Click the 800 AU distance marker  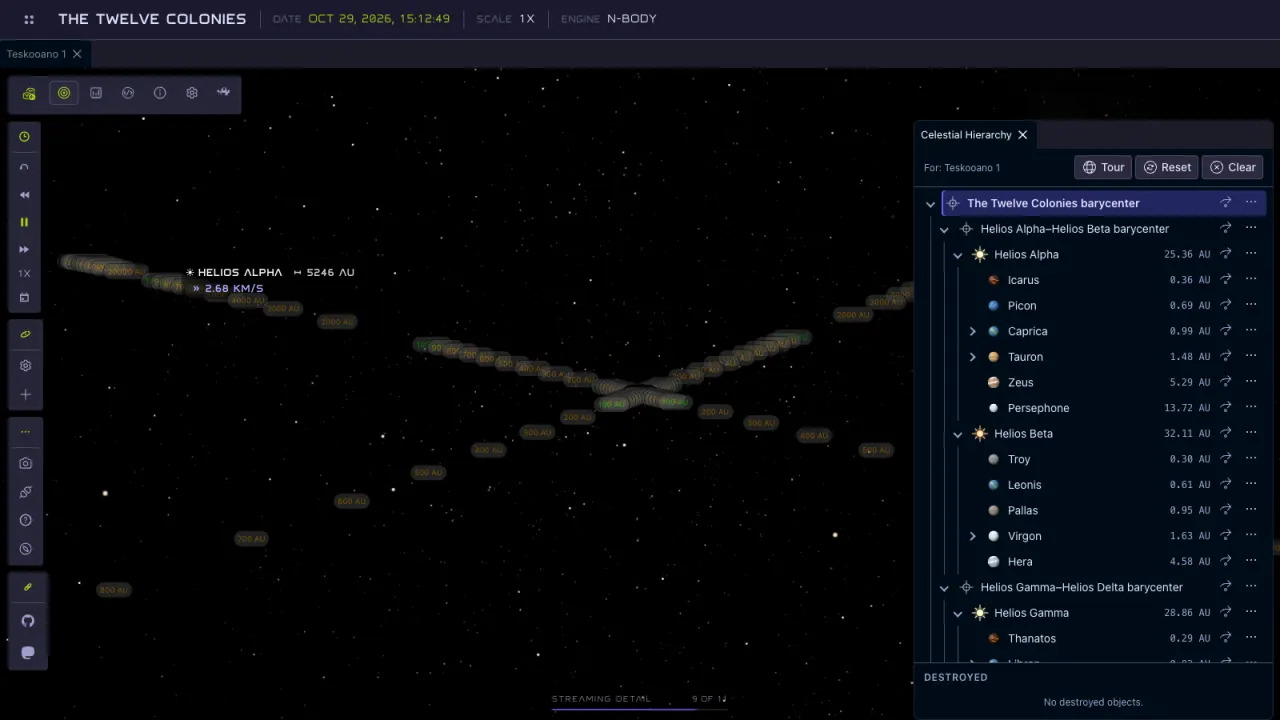point(114,590)
